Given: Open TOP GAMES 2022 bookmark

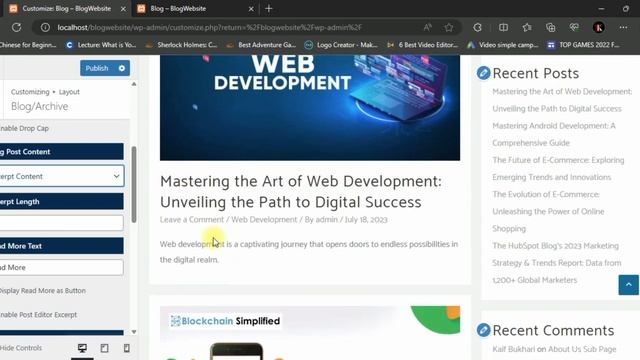Looking at the screenshot, I should pyautogui.click(x=584, y=45).
